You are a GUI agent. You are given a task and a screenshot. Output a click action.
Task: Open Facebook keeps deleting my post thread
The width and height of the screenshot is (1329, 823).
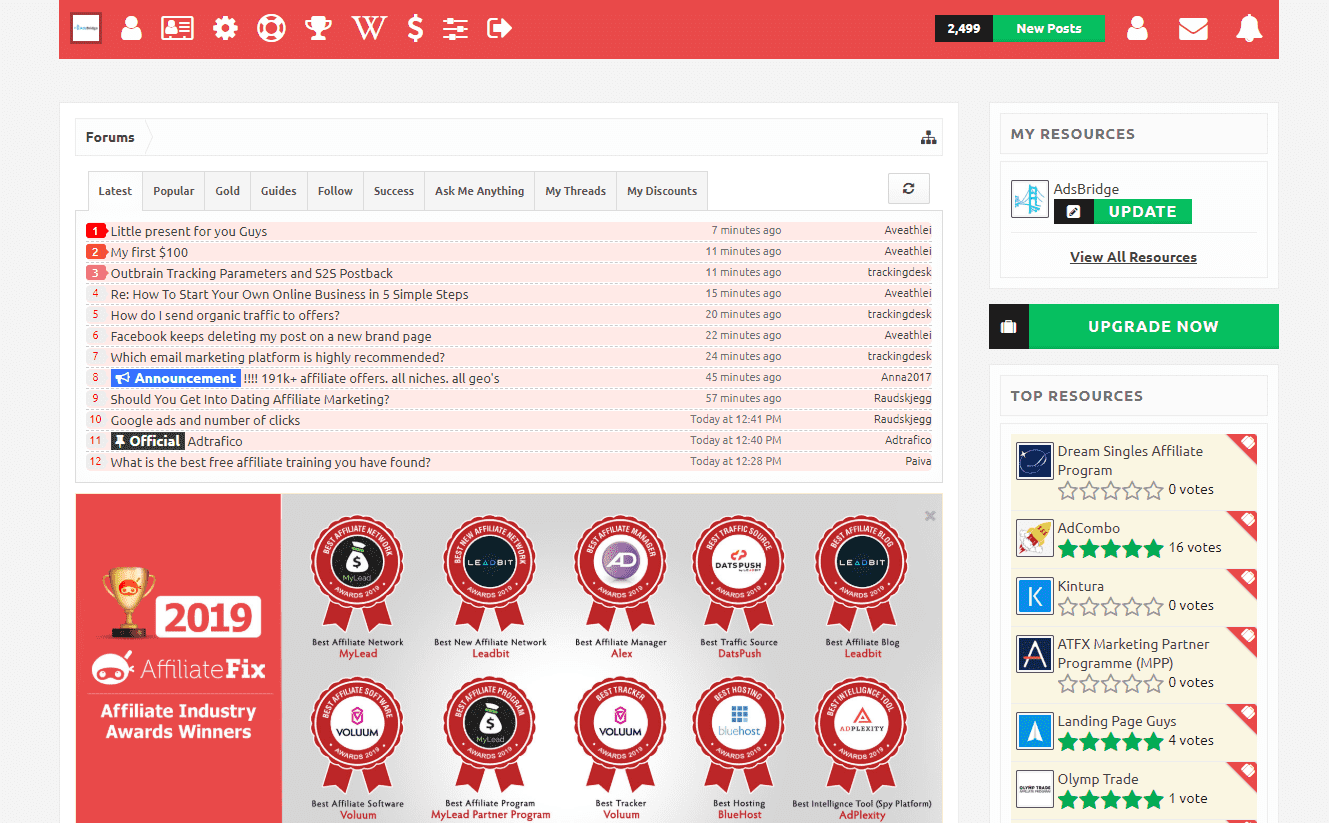[271, 336]
